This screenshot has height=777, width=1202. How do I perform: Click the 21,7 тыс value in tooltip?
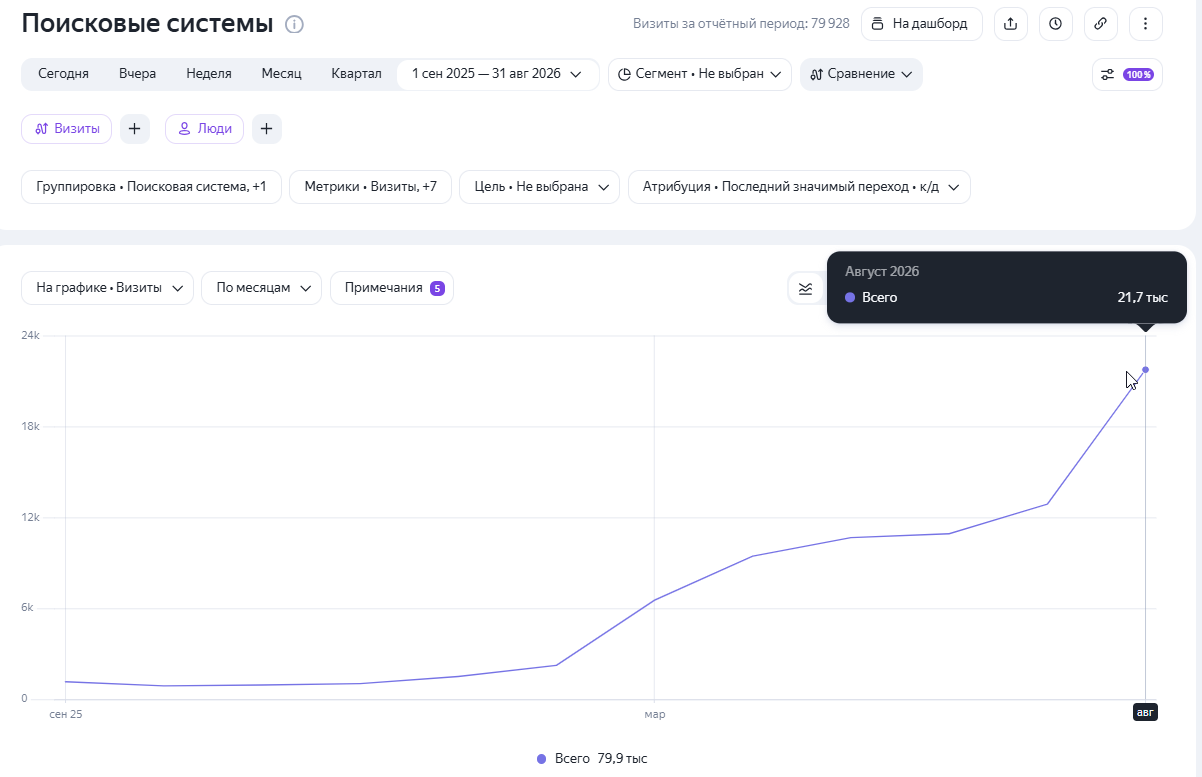point(1142,298)
